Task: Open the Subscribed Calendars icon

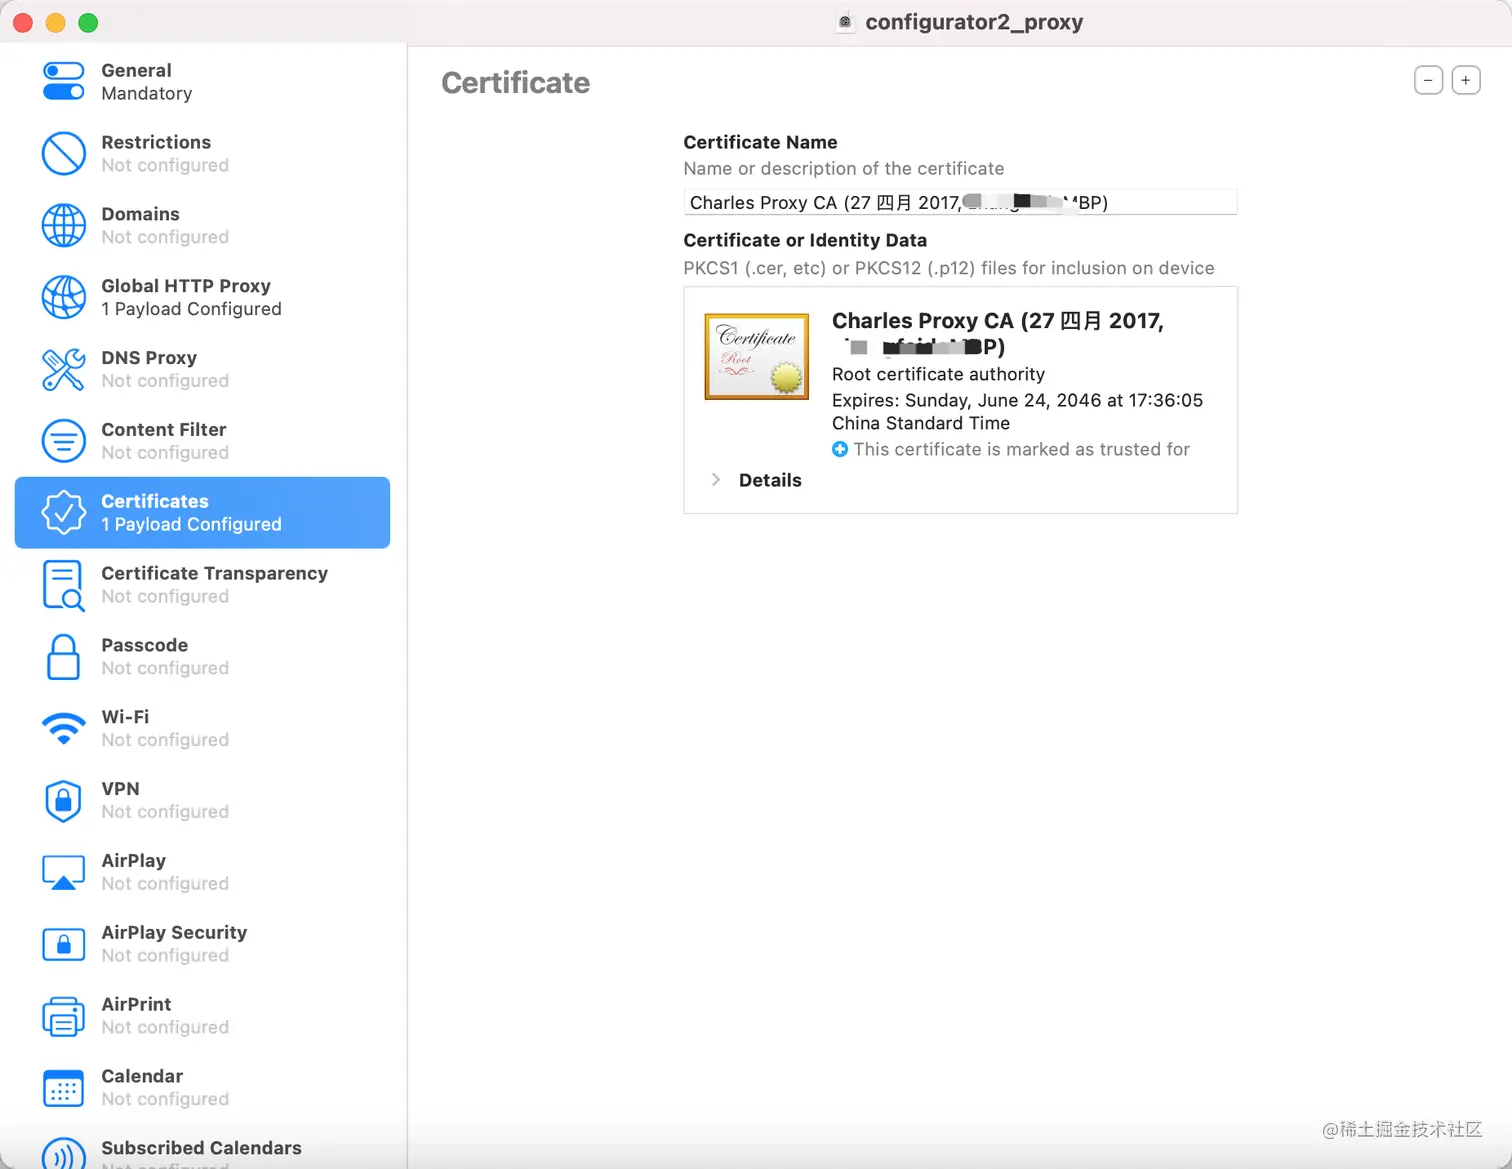Action: [63, 1155]
